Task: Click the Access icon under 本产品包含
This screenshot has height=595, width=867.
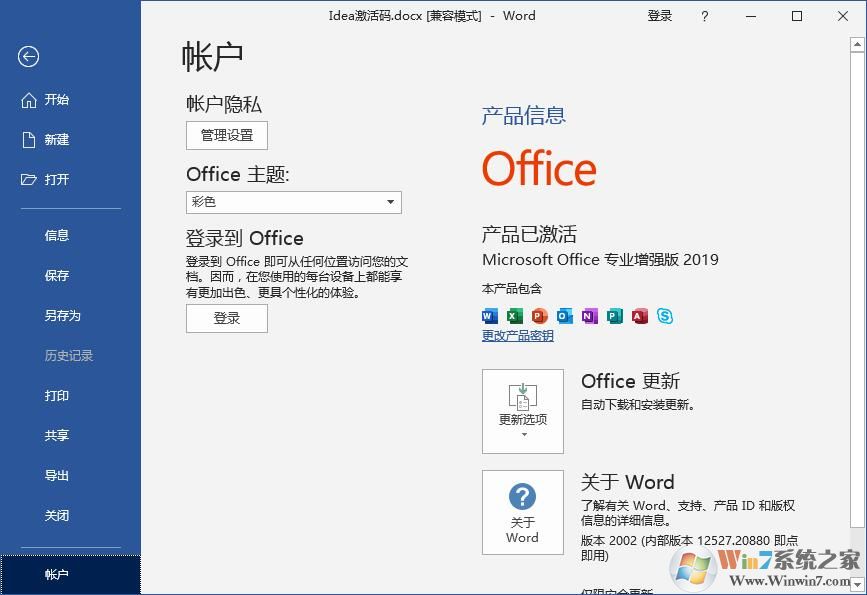Action: (x=638, y=316)
